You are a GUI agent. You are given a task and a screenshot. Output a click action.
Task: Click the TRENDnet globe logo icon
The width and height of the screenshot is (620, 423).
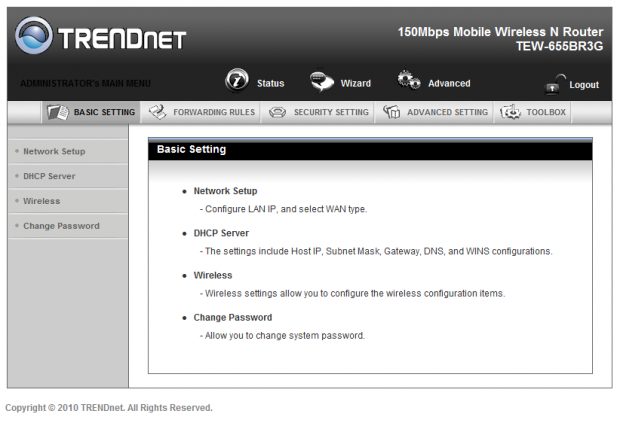point(34,35)
